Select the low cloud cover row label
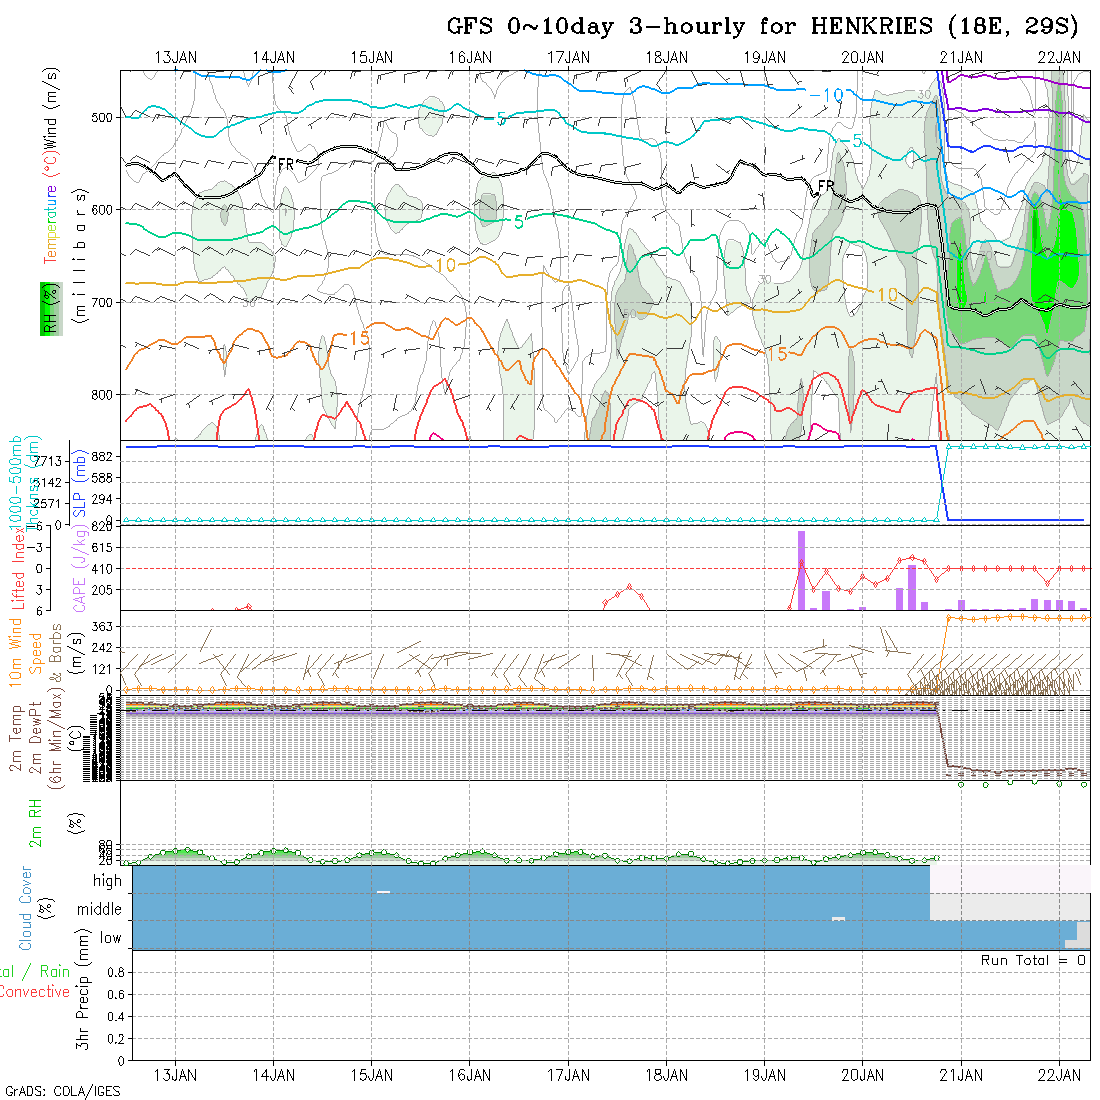Viewport: 1100px width, 1100px height. [110, 938]
